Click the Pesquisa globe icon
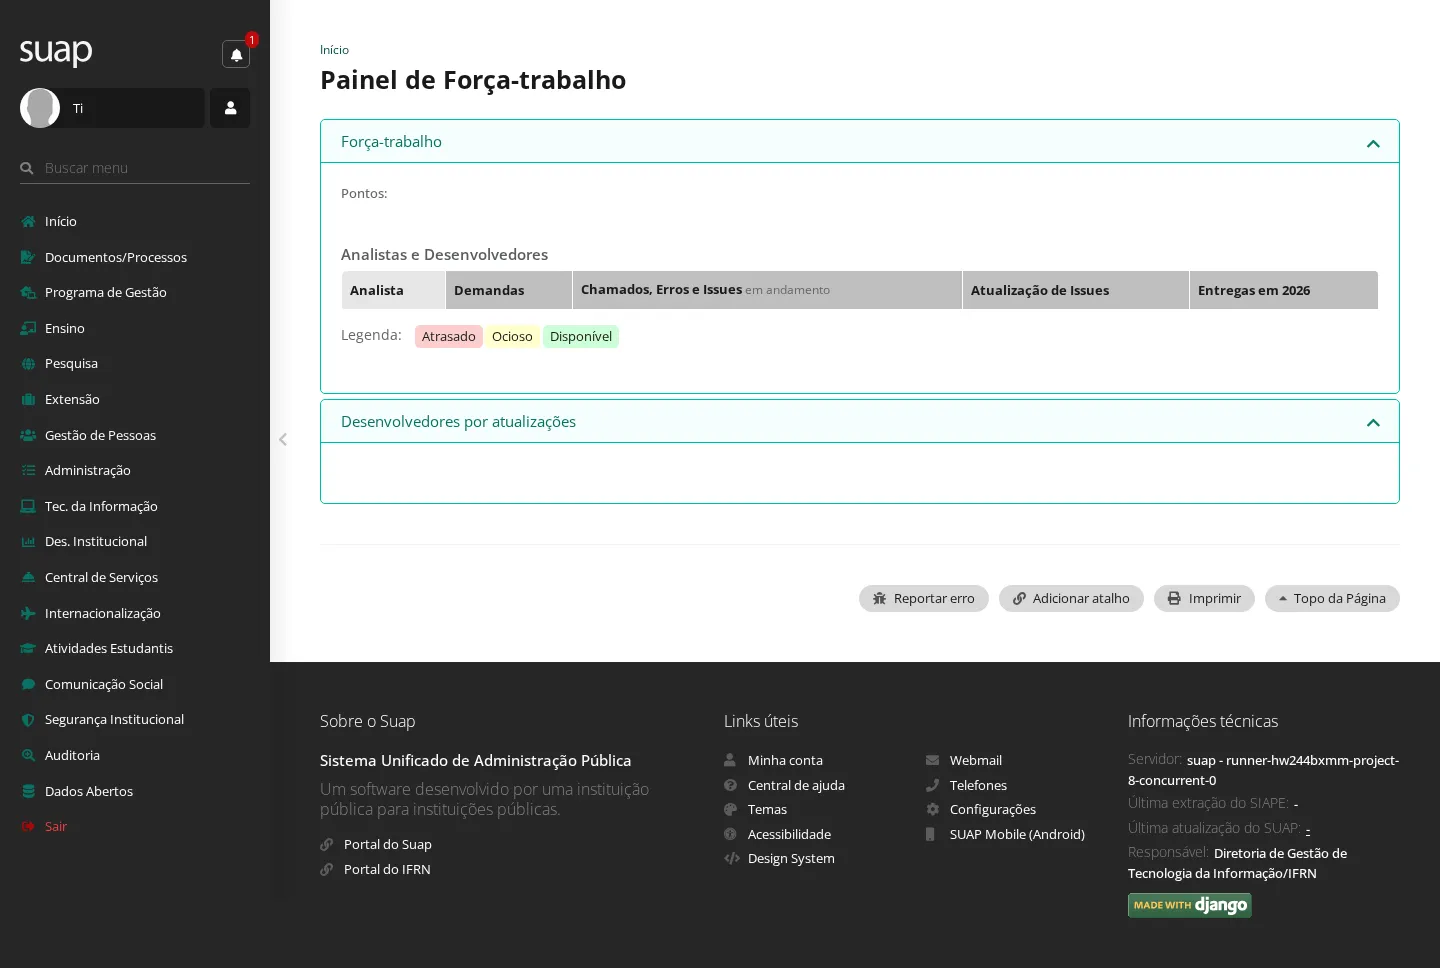Screen dimensions: 1440x968 (28, 364)
